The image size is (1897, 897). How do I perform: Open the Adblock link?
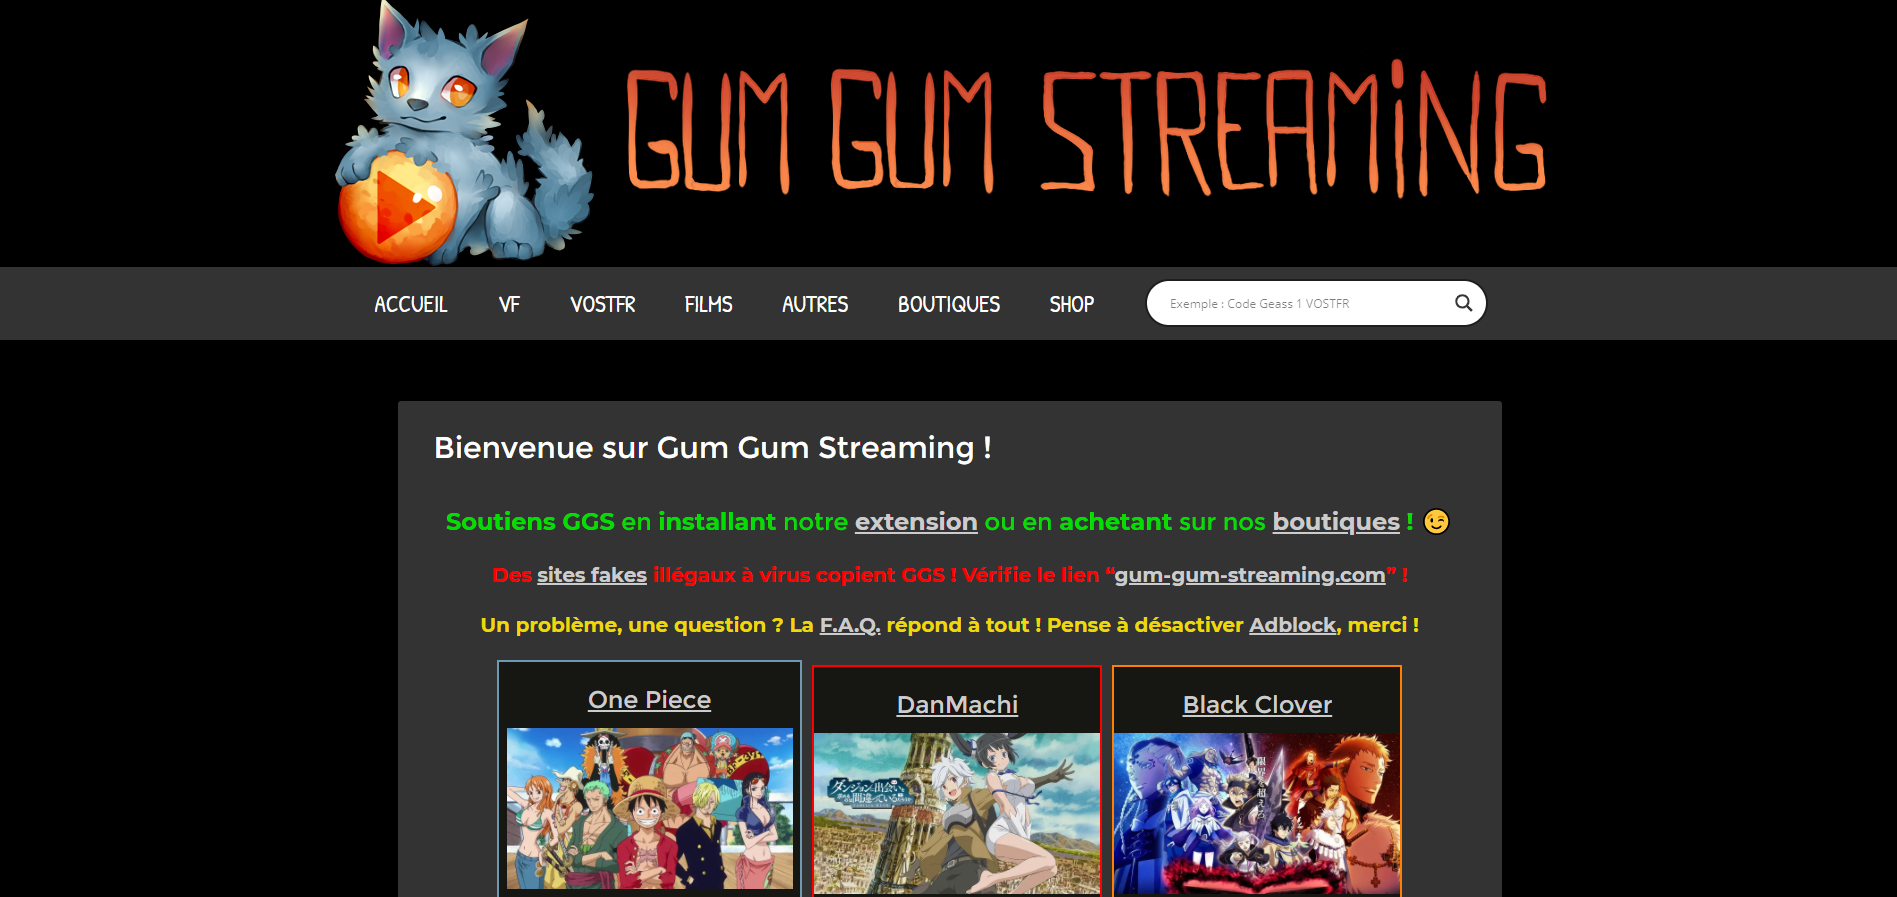(x=1292, y=625)
